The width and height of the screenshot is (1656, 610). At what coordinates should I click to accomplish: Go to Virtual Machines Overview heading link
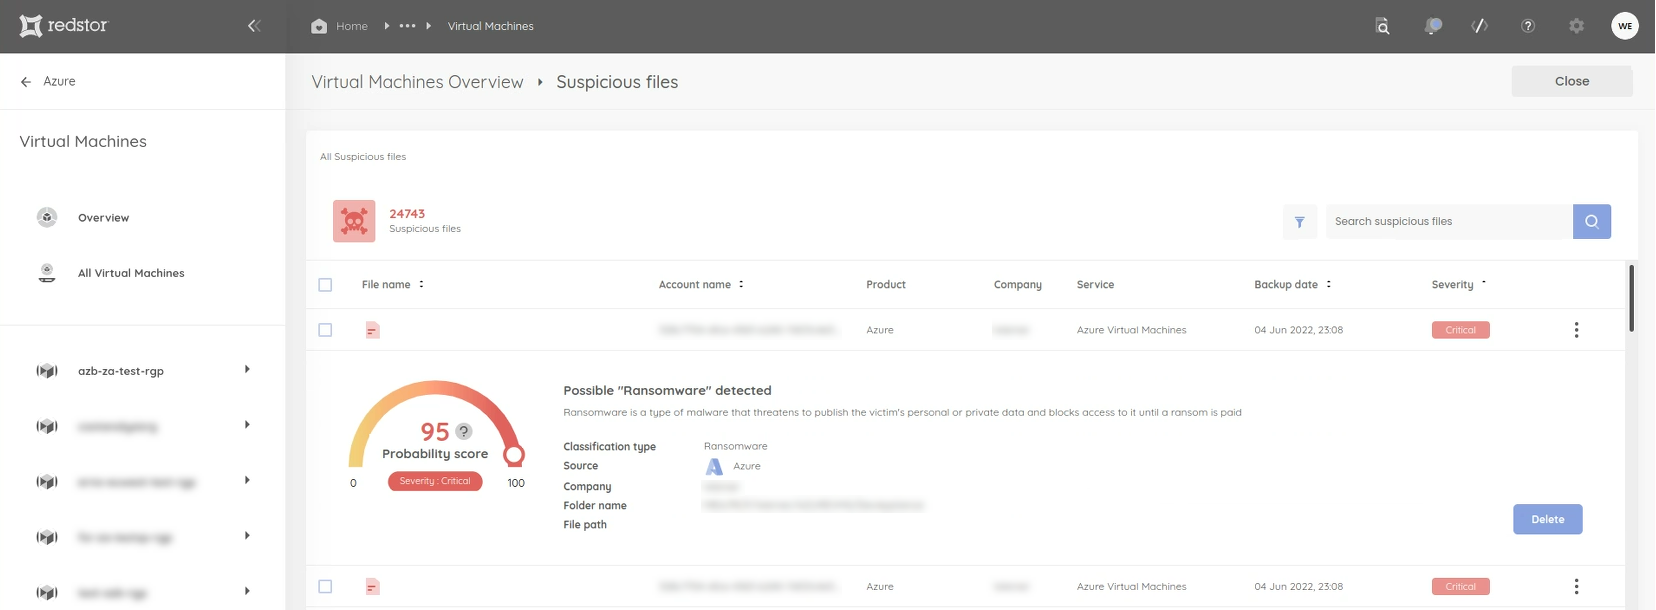coord(417,82)
